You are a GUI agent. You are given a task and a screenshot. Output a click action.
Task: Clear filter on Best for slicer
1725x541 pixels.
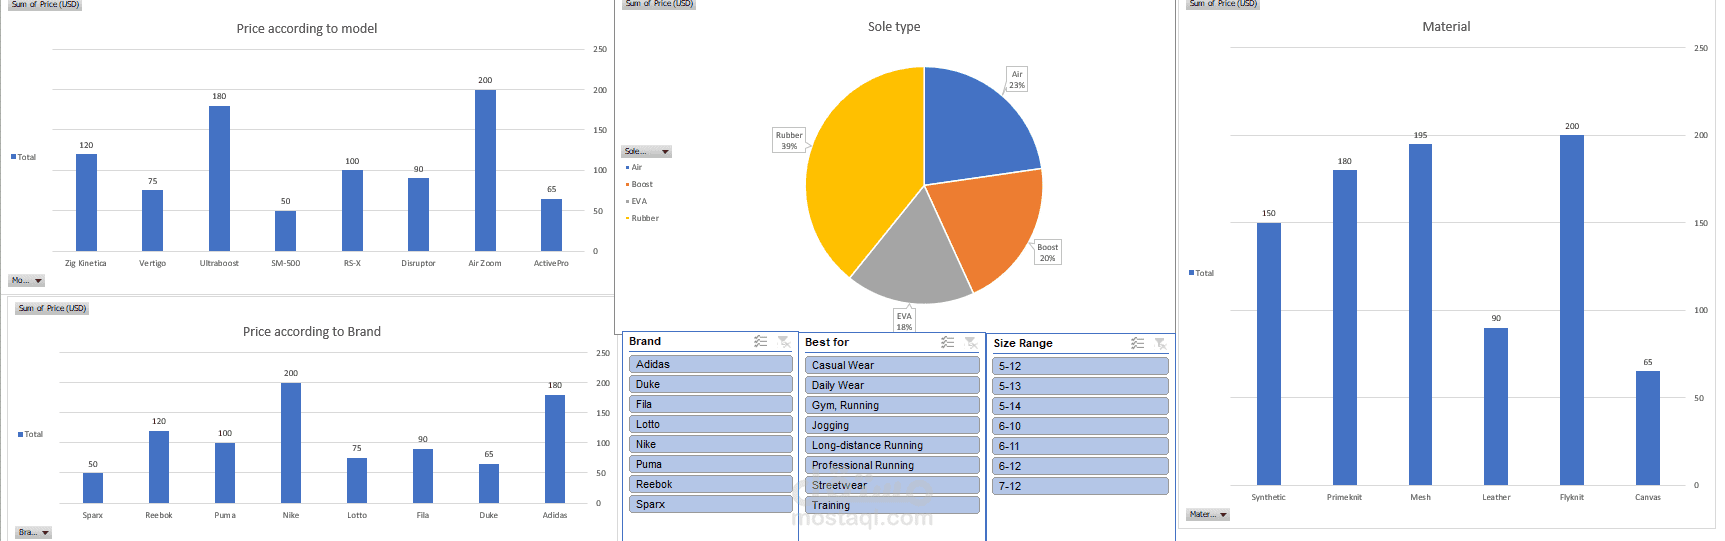click(971, 342)
